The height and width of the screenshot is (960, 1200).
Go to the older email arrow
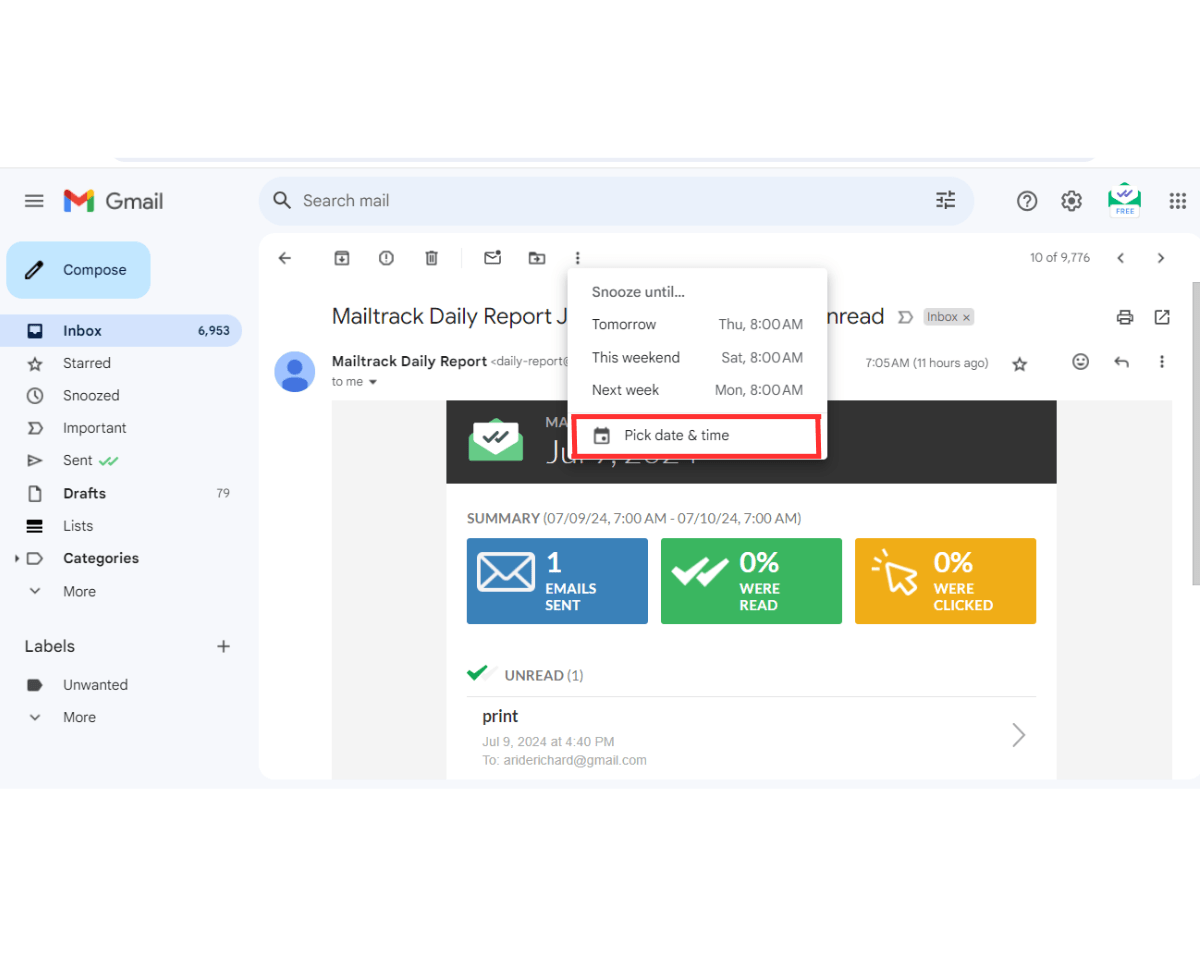[x=1161, y=258]
